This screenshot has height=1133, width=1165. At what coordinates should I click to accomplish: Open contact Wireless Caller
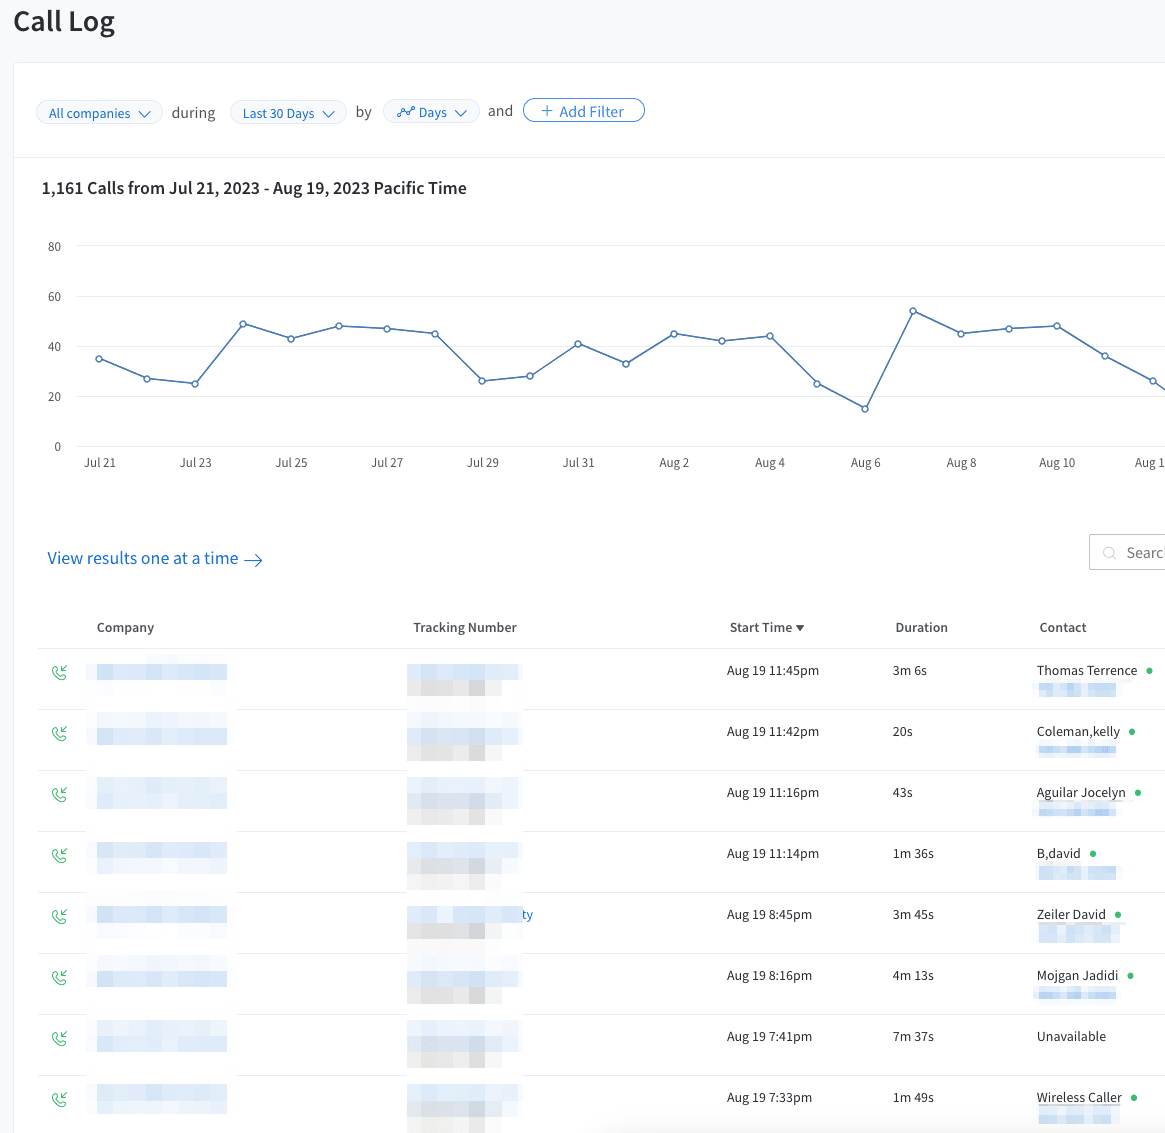click(1079, 1097)
